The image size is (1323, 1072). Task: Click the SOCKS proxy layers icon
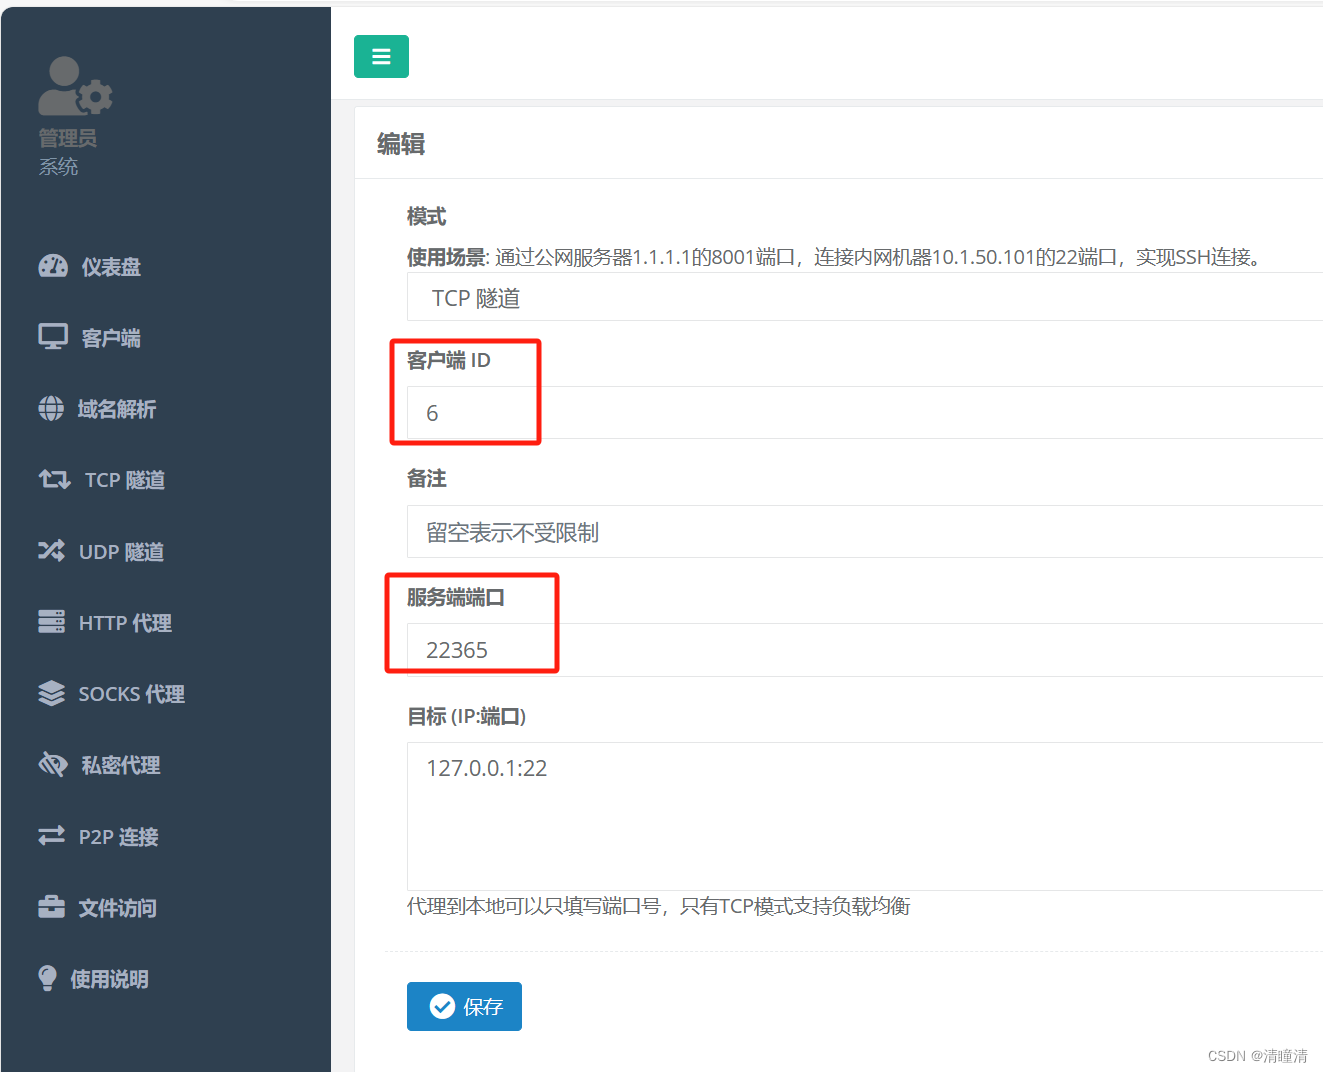pos(51,693)
